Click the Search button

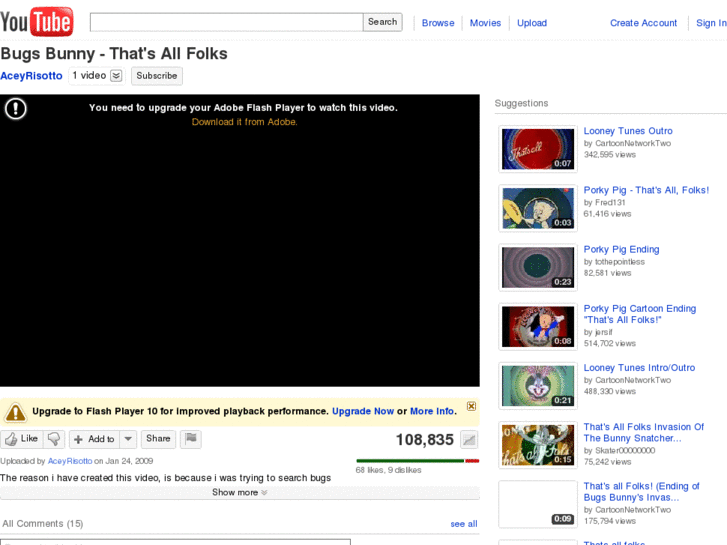point(383,22)
